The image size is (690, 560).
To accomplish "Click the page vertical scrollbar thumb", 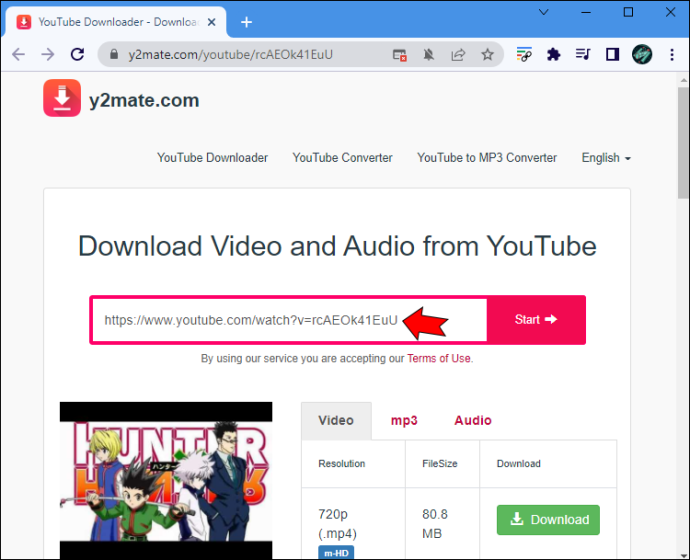I will (683, 143).
